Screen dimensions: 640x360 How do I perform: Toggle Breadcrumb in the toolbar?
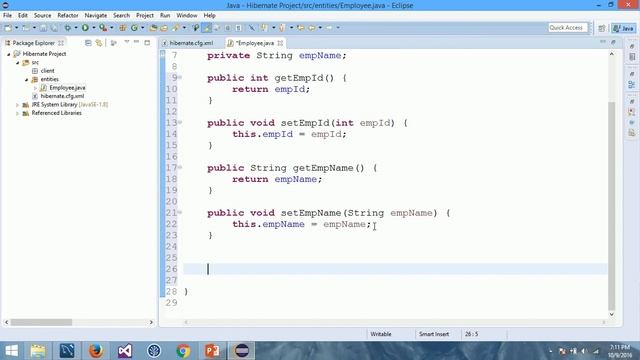[x=196, y=28]
